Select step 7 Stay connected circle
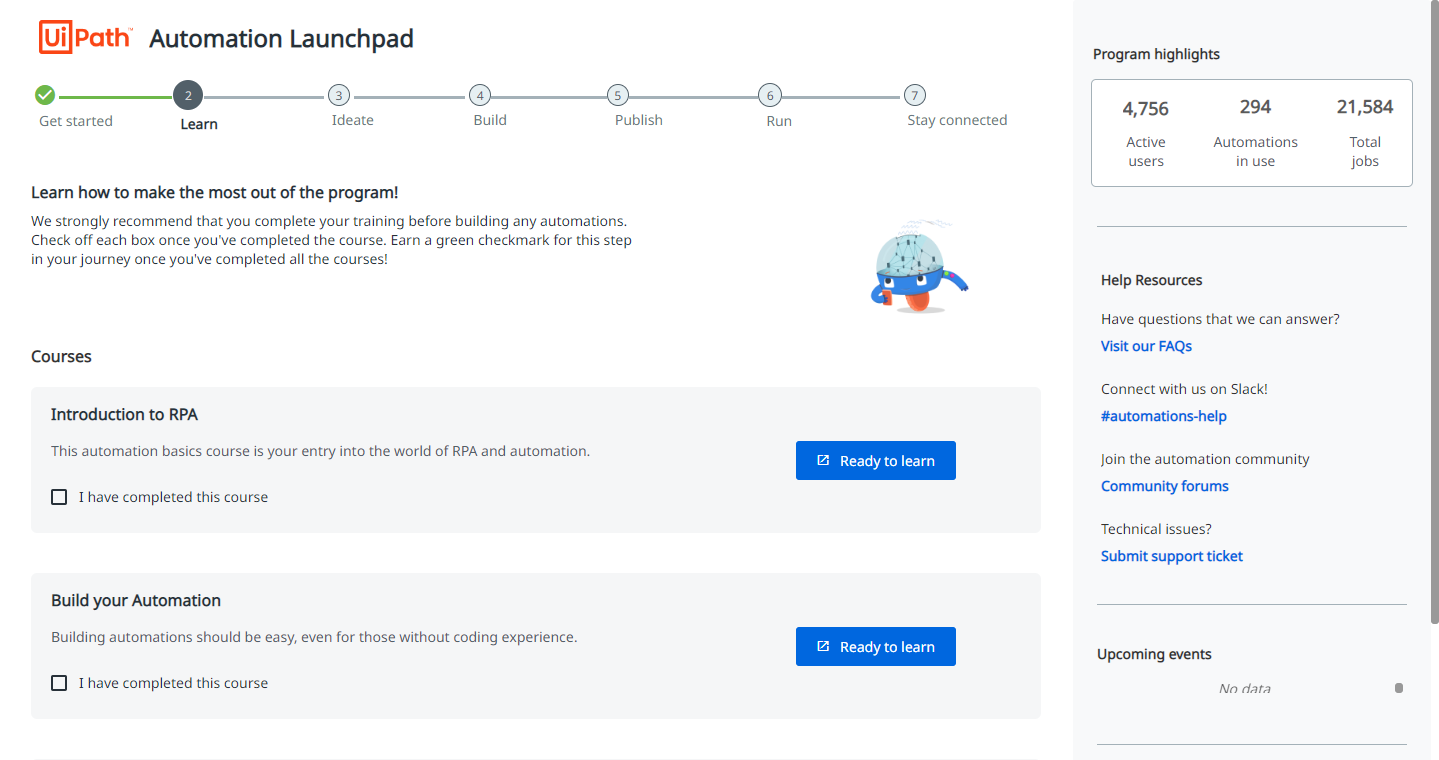The image size is (1439, 760). [914, 96]
